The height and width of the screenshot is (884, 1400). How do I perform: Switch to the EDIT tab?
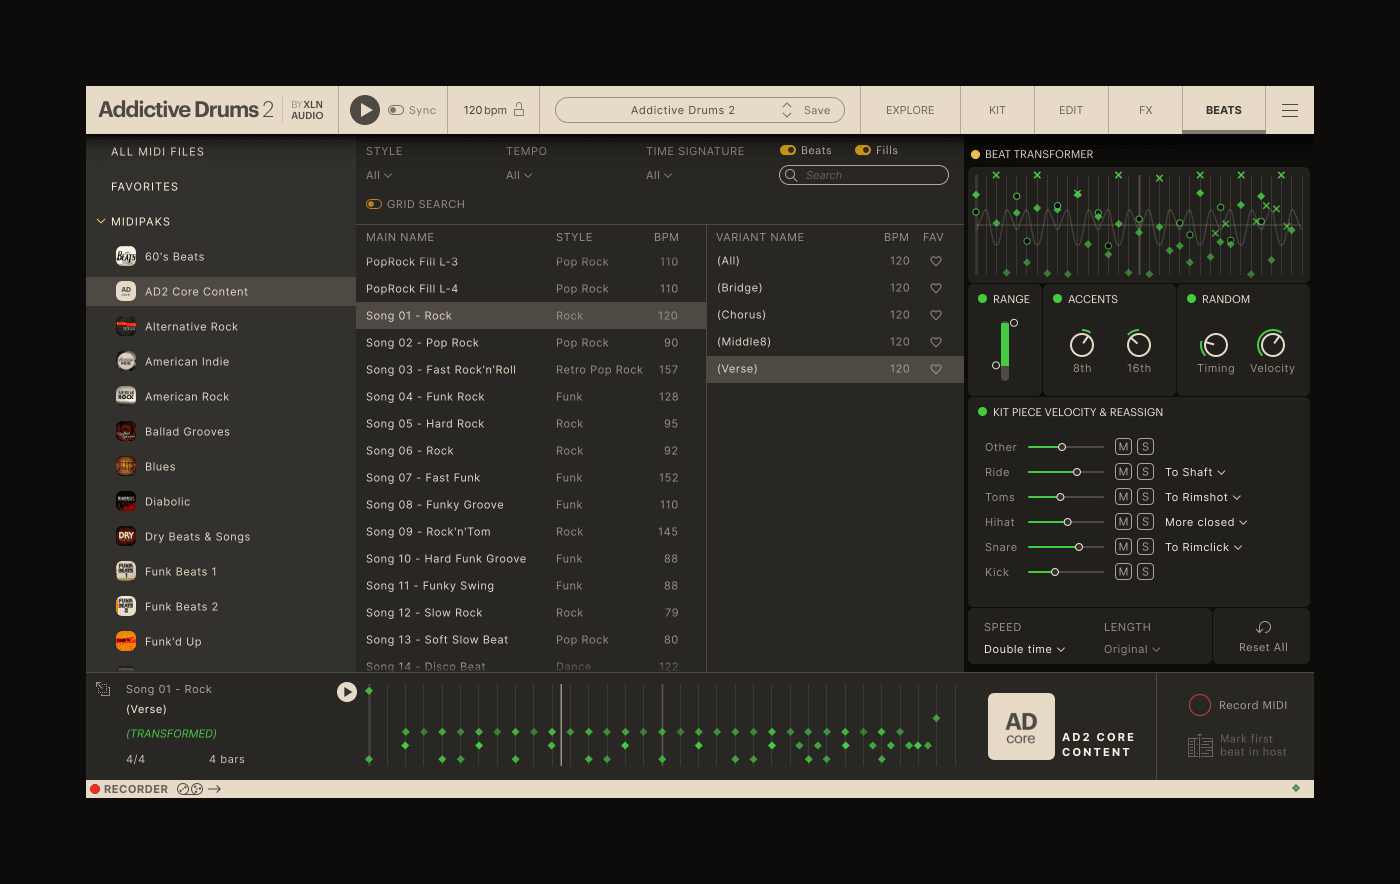[1071, 110]
